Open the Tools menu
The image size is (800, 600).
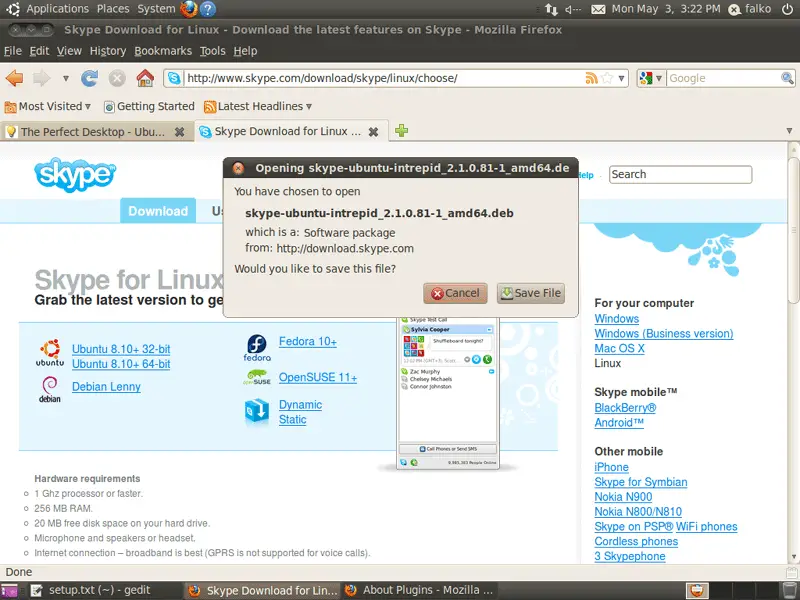tap(212, 51)
